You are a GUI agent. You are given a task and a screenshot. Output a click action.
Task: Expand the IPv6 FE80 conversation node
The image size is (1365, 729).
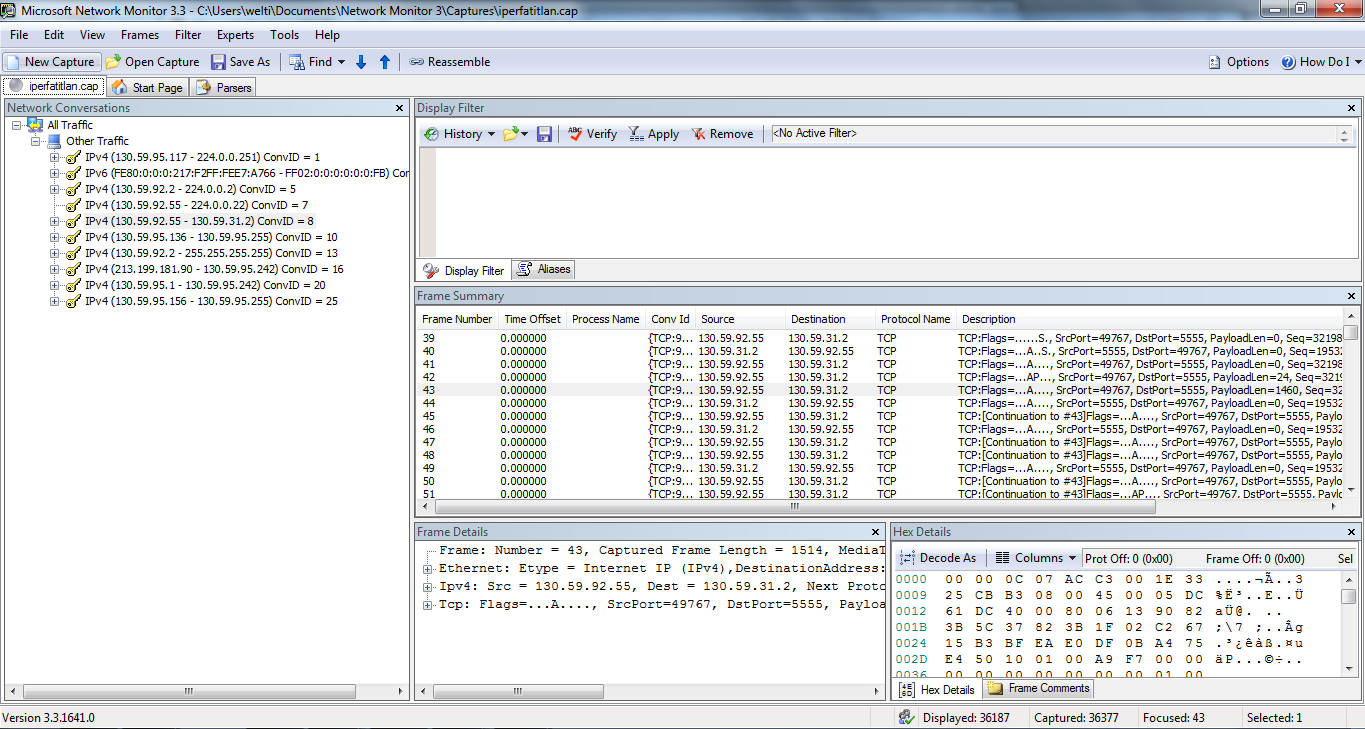[55, 173]
